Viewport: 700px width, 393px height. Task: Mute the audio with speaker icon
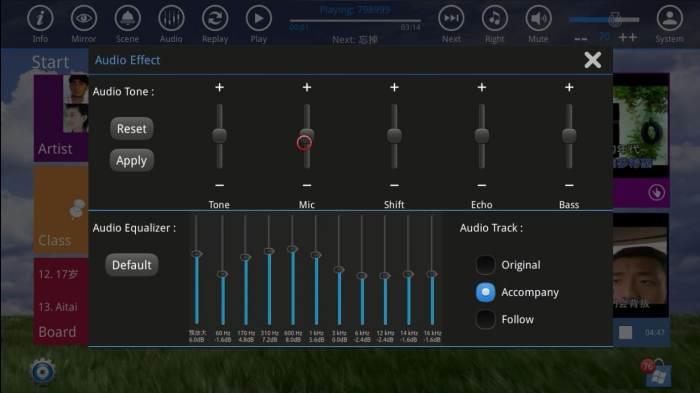[538, 19]
